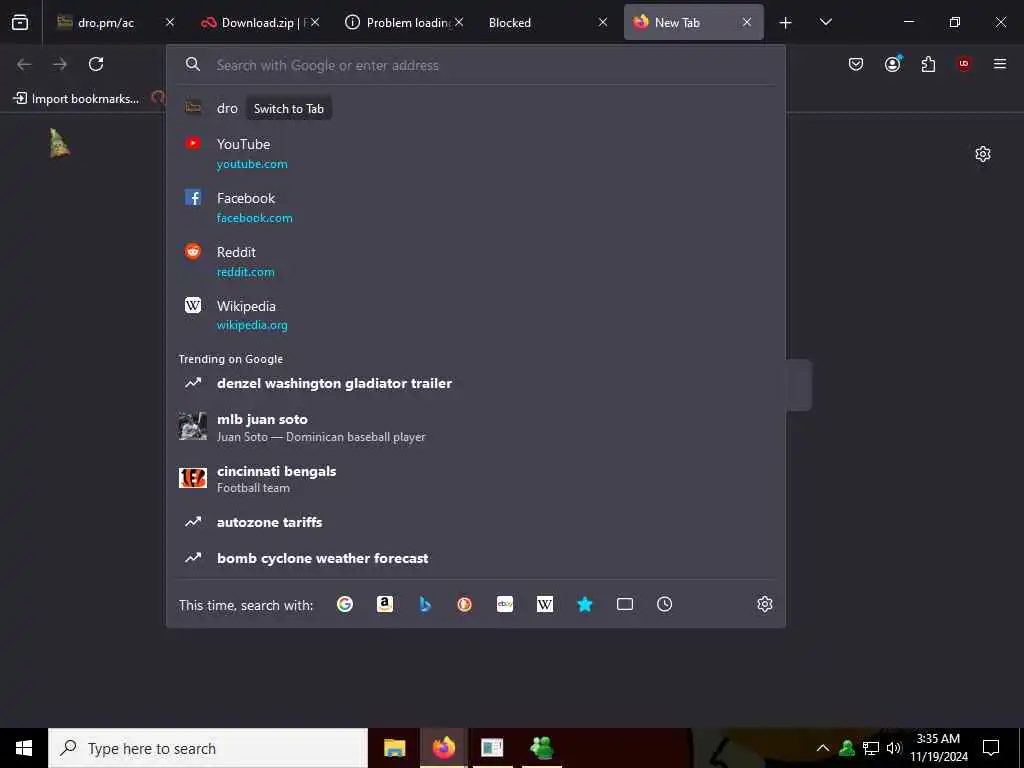
Task: Switch to the Problem loading tab
Action: 404,22
